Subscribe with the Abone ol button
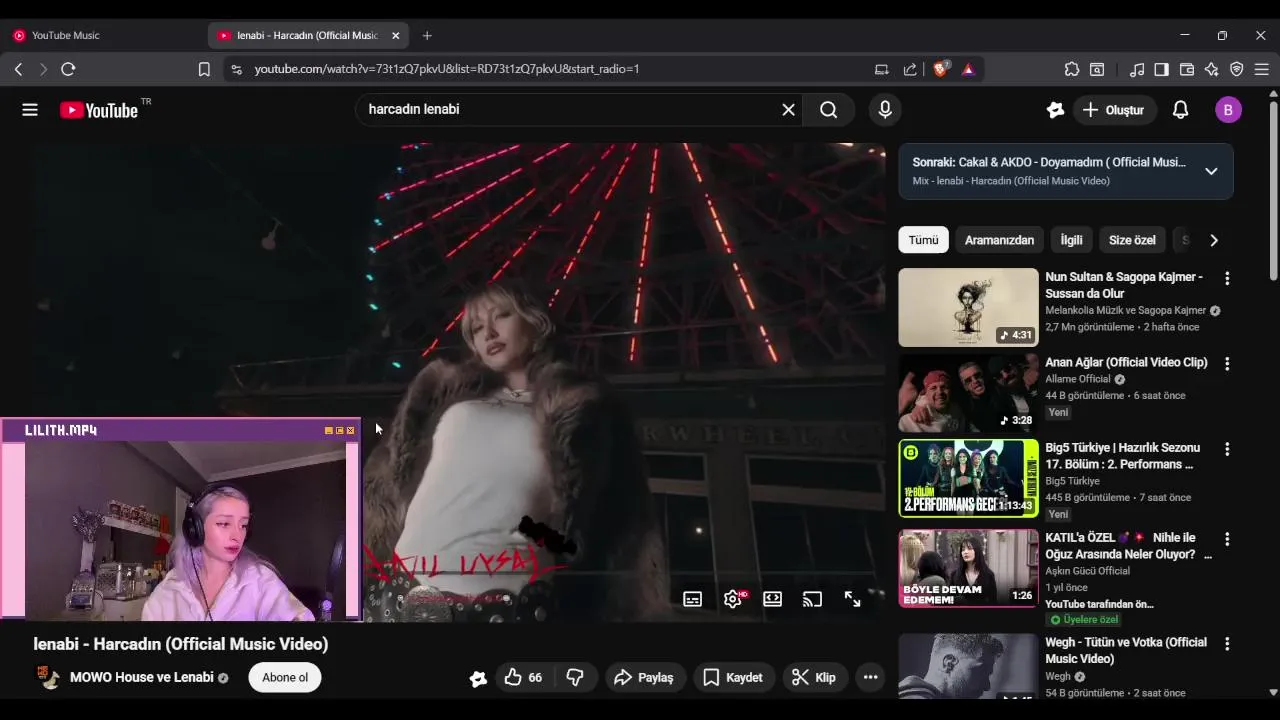 tap(285, 678)
